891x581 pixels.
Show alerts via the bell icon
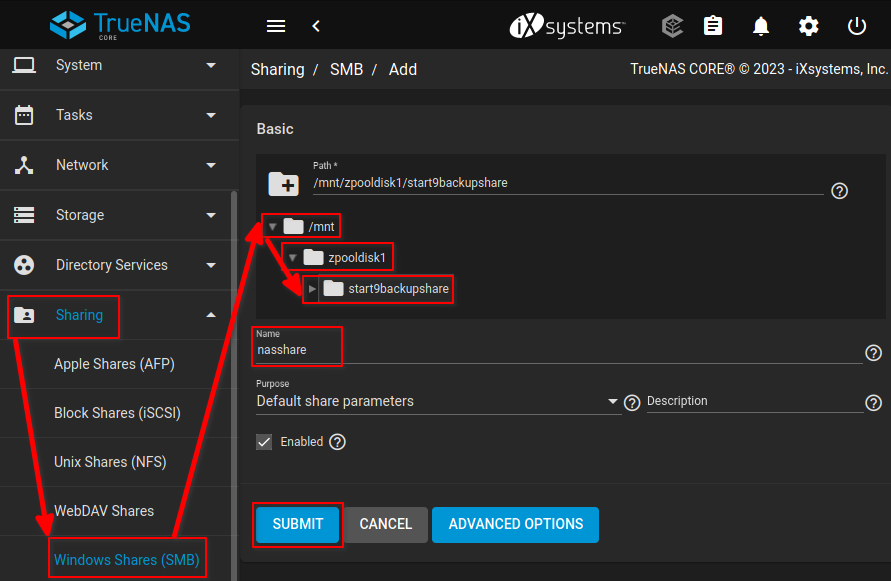click(761, 26)
